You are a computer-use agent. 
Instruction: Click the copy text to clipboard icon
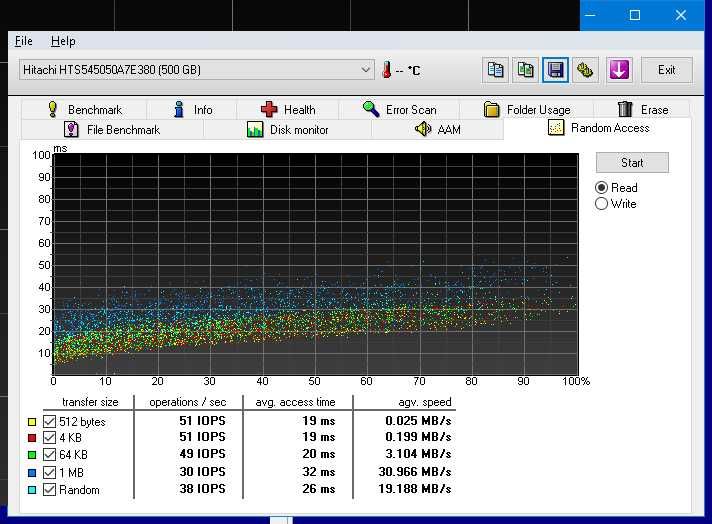pos(495,70)
